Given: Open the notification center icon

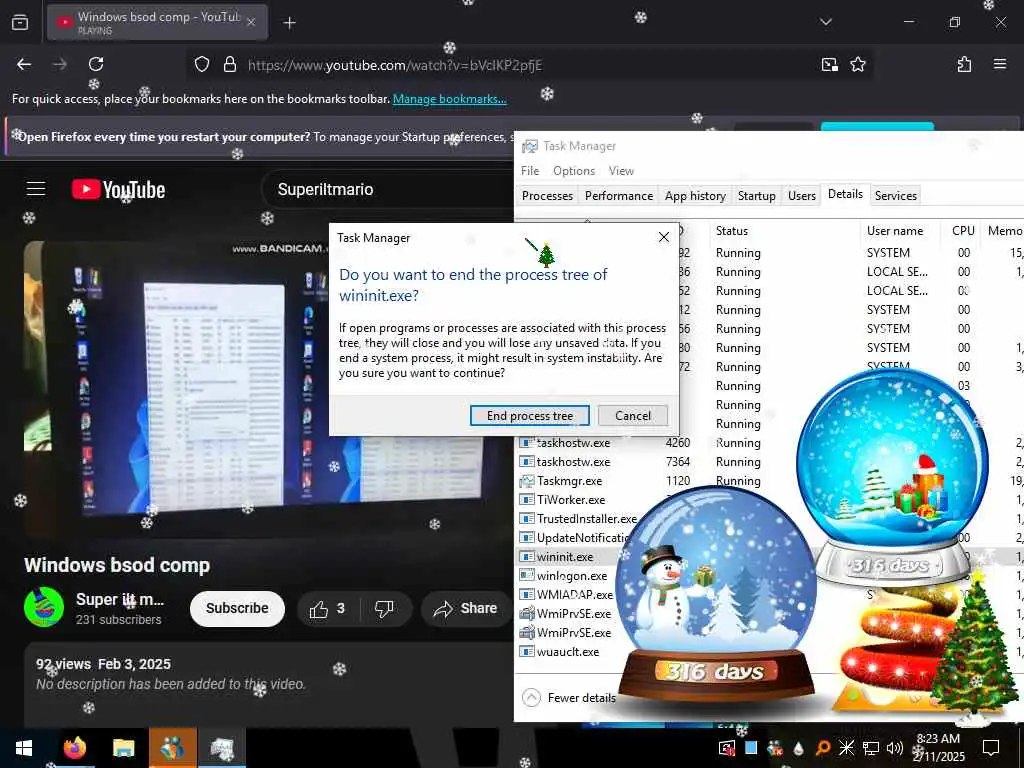Looking at the screenshot, I should tap(991, 748).
